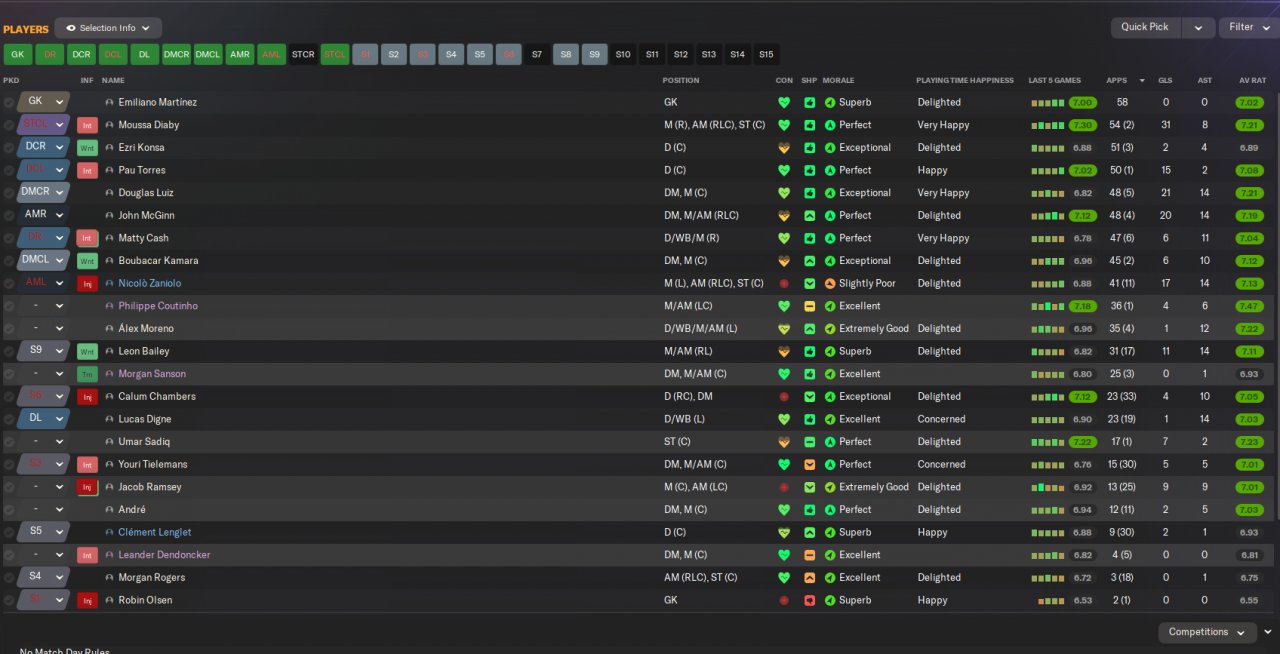Click Calum Chambers's Inj injury badge
The height and width of the screenshot is (654, 1280).
pyautogui.click(x=88, y=397)
